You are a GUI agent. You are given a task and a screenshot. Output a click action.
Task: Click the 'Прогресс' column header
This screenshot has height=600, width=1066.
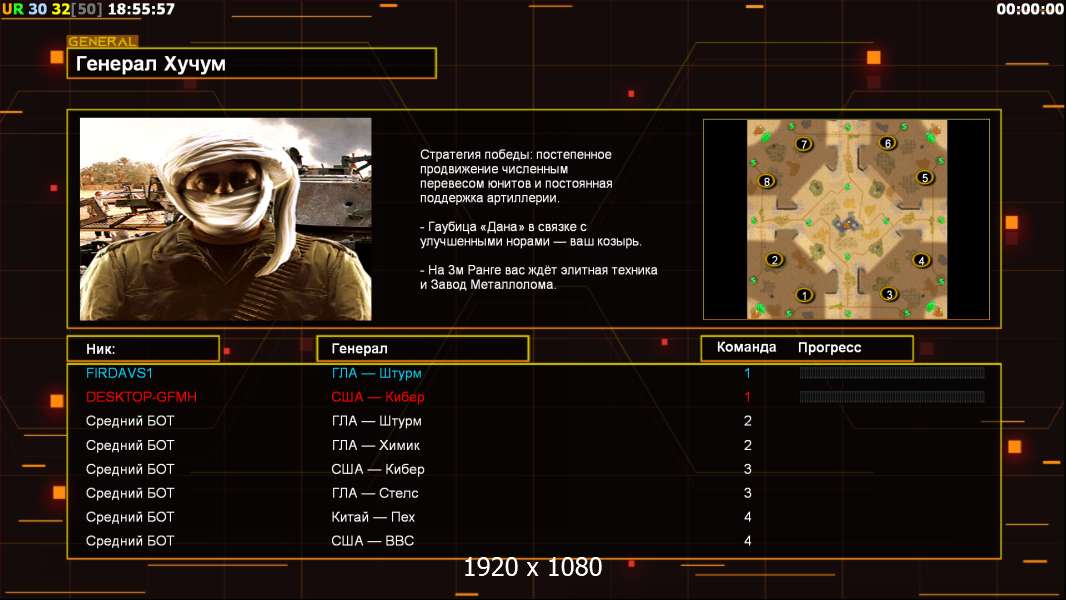829,348
